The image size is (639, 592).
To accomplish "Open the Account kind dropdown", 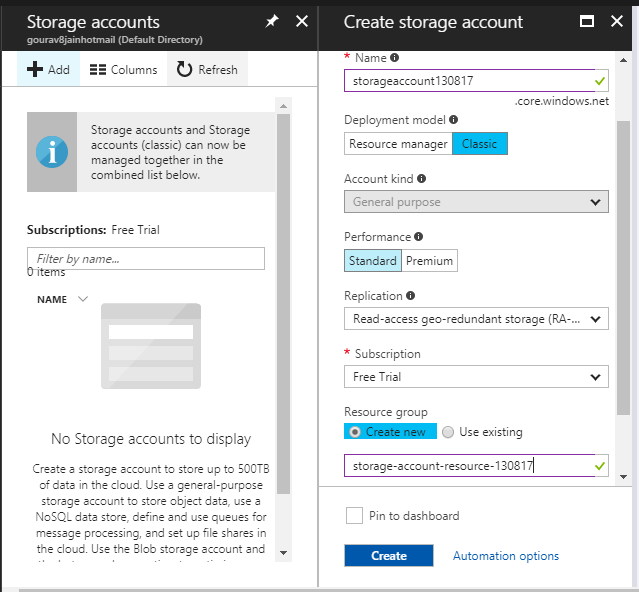I will [x=476, y=202].
